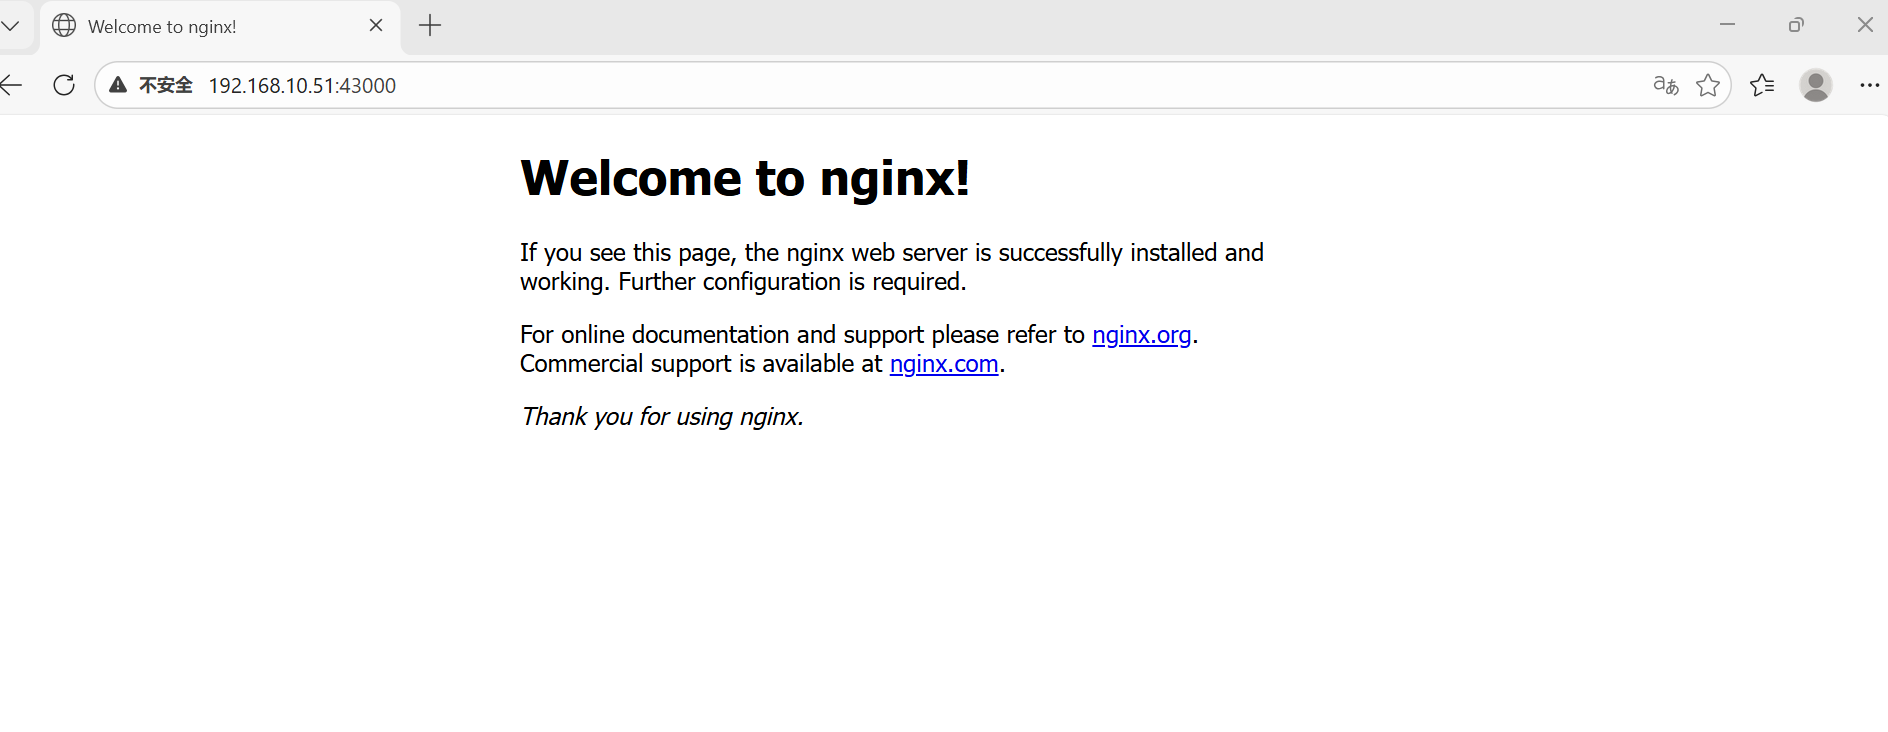
Task: Open the browser settings ellipsis menu
Action: pyautogui.click(x=1869, y=85)
